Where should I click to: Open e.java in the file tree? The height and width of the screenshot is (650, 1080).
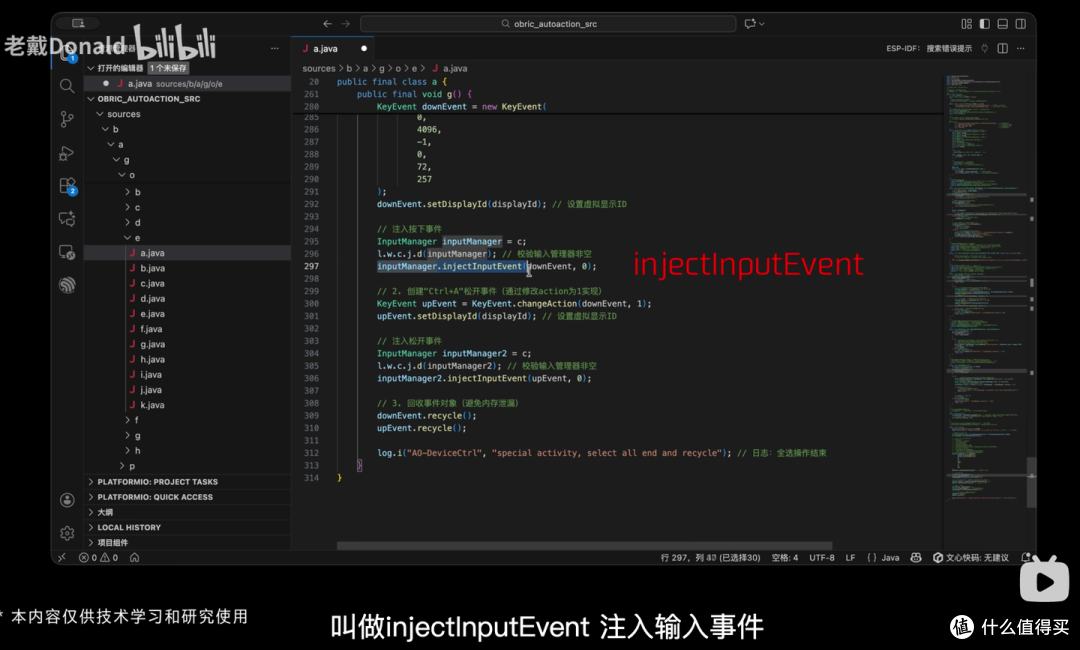click(x=152, y=314)
